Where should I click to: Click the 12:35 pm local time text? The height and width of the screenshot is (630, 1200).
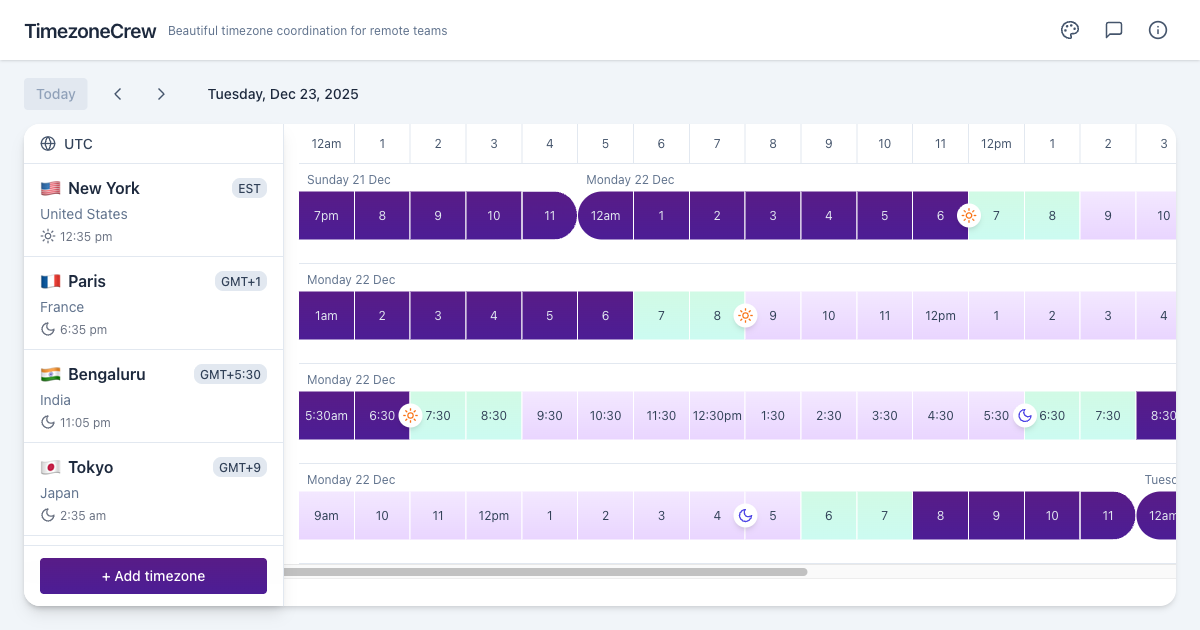tap(86, 237)
